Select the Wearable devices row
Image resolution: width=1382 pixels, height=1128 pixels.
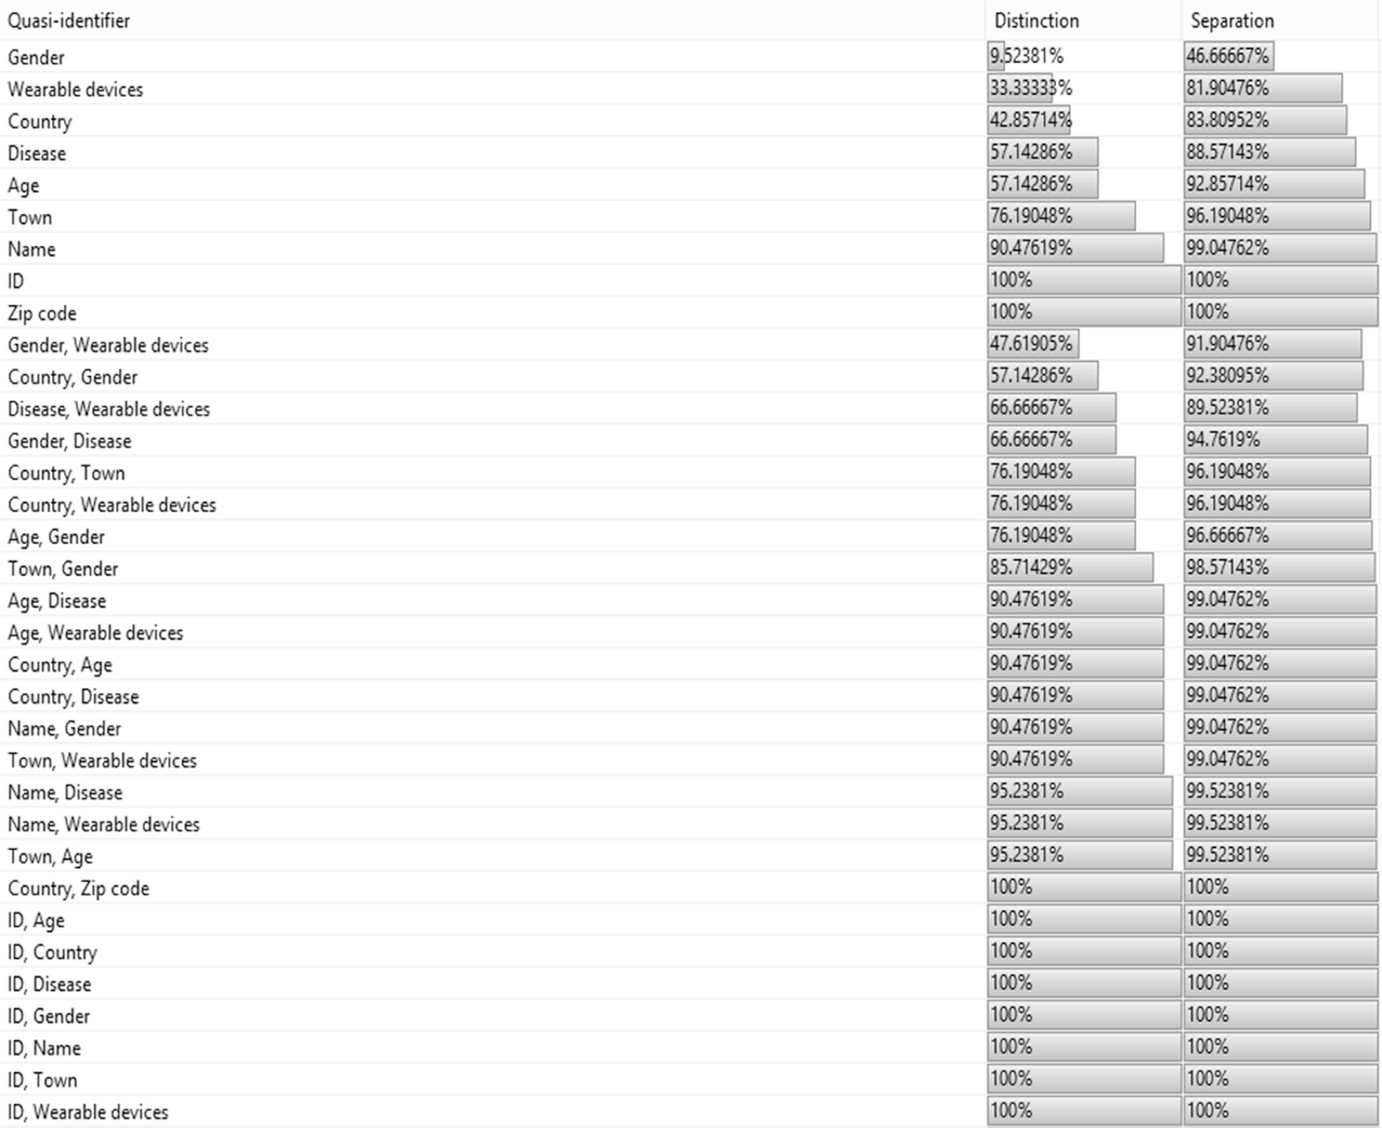75,90
